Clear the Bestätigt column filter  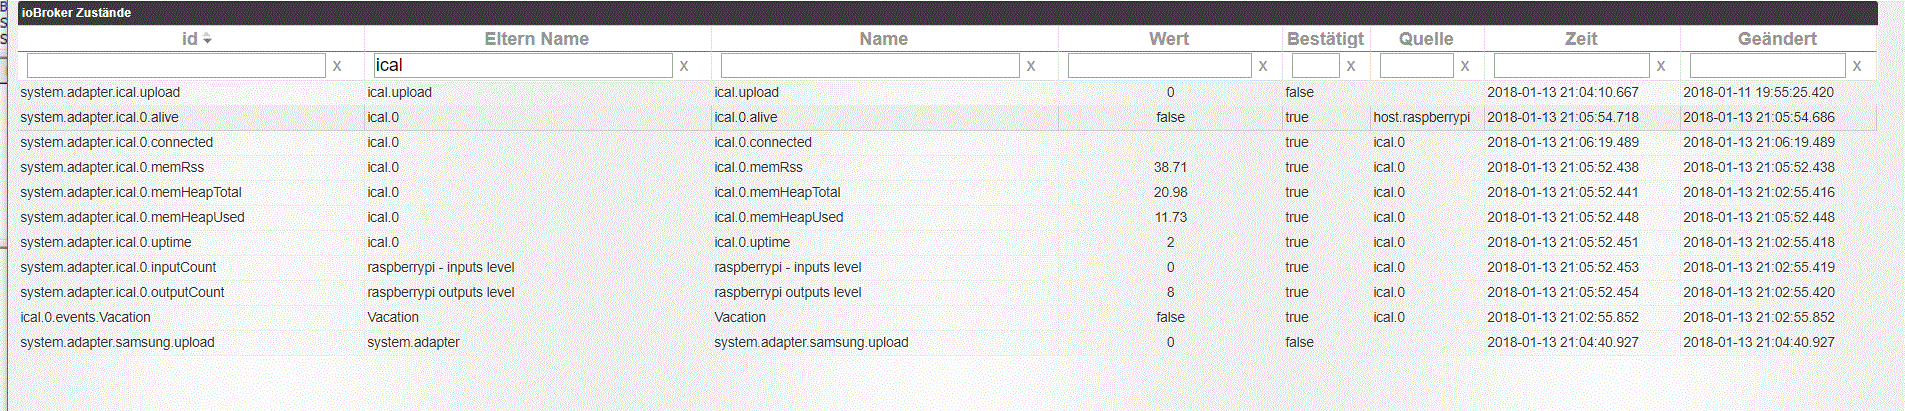(1351, 66)
